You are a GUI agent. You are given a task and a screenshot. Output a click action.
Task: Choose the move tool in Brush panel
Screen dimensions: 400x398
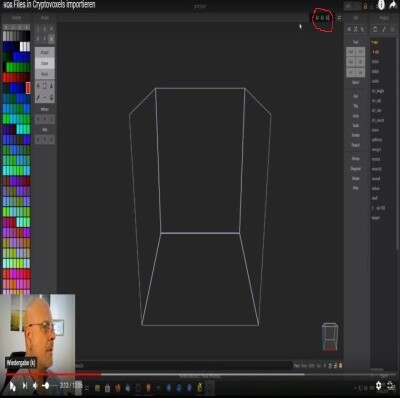click(x=38, y=86)
